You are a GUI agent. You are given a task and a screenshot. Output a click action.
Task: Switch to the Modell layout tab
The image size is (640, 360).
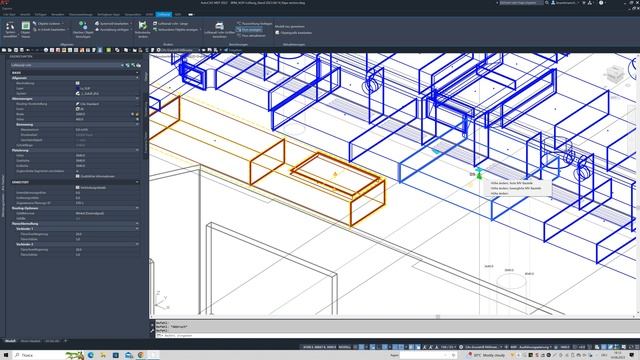point(10,340)
